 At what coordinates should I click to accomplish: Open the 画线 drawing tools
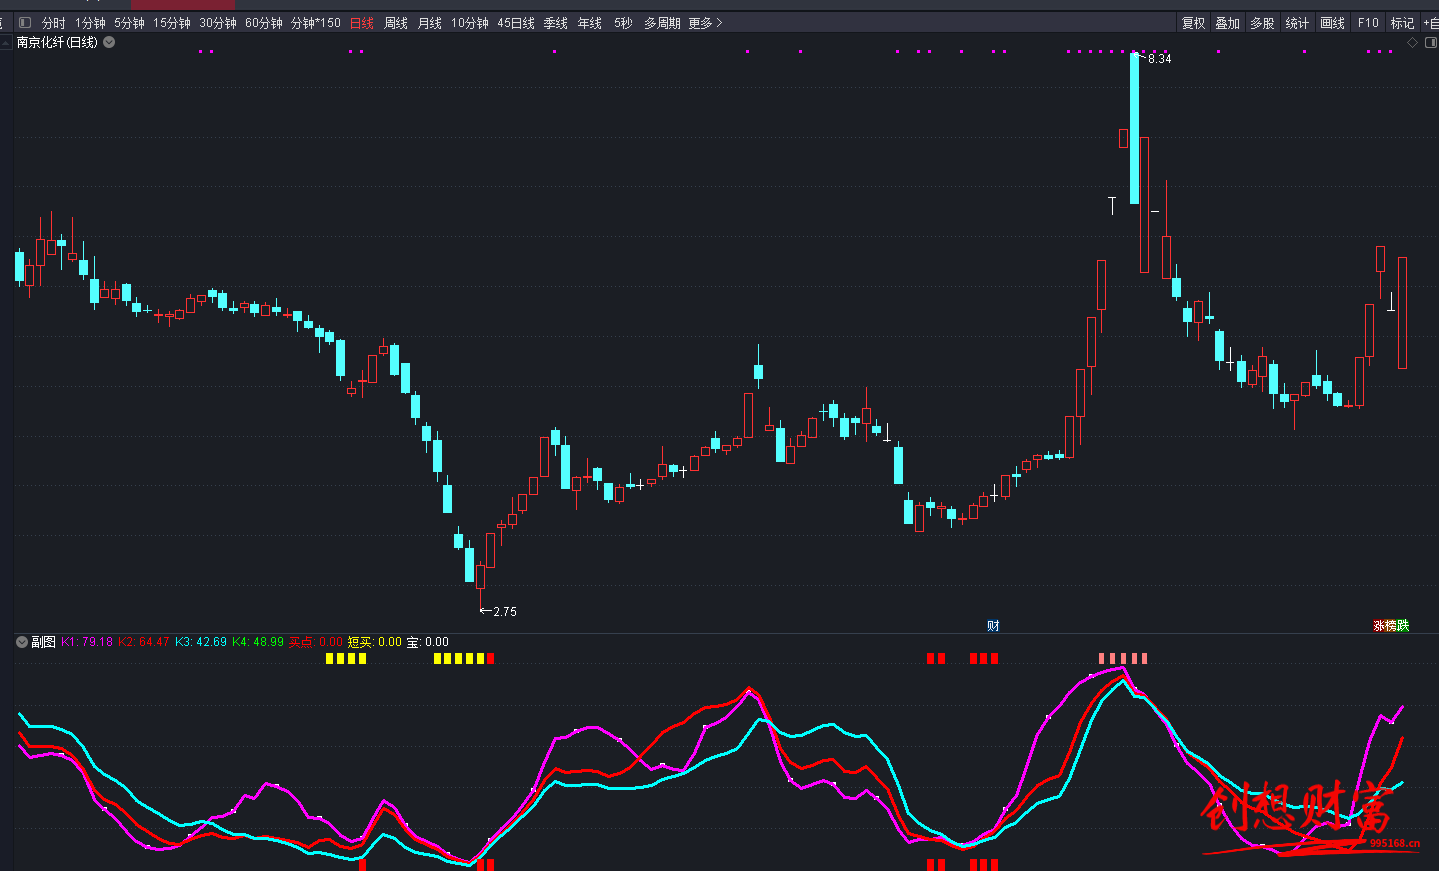1332,23
